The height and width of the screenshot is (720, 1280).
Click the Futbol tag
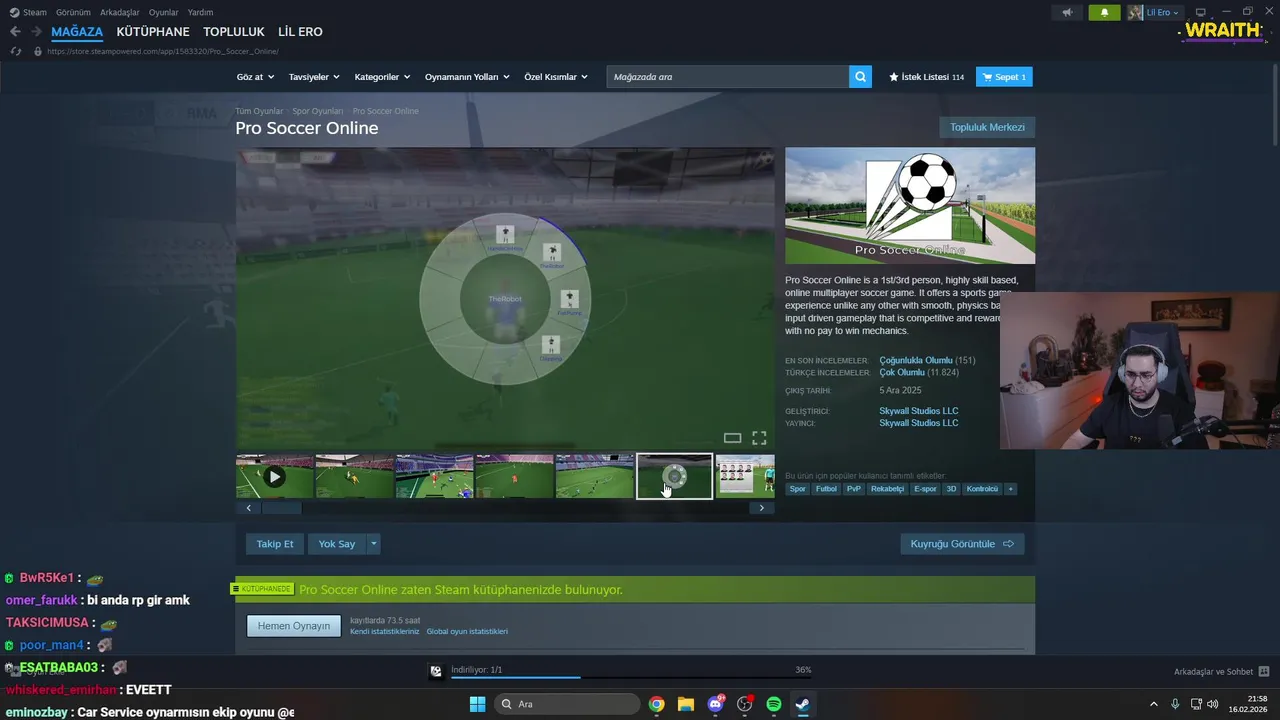826,489
